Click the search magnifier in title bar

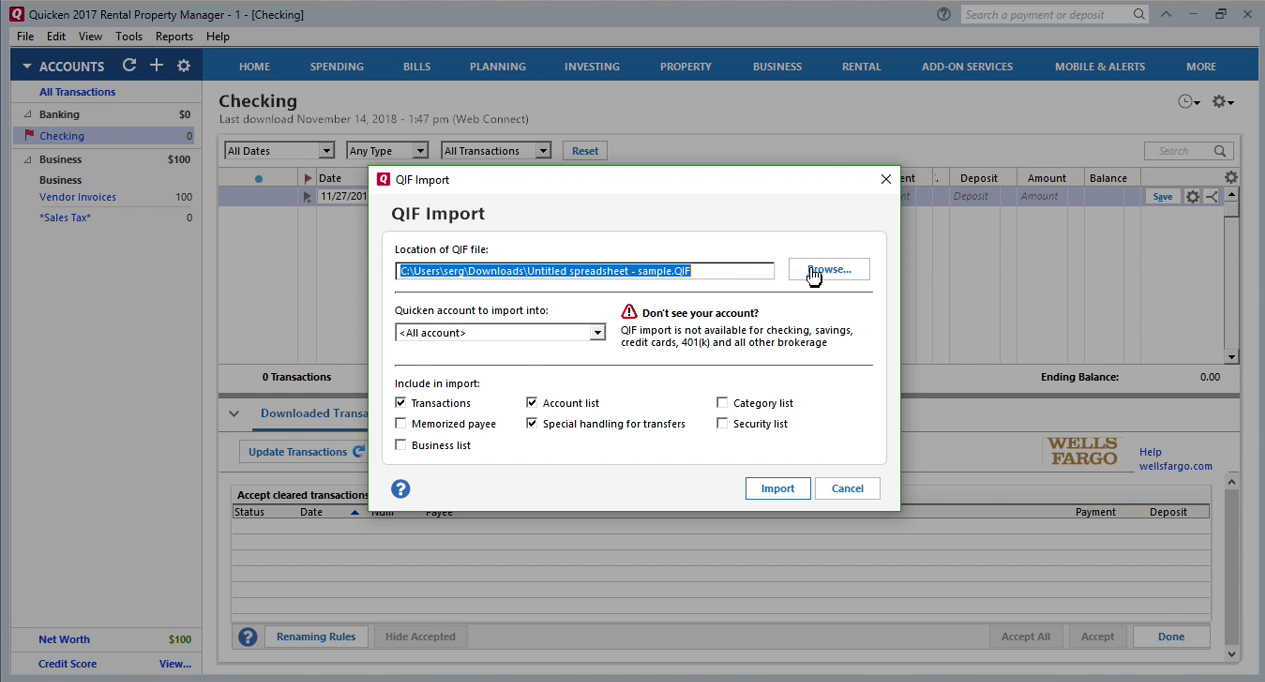point(1139,14)
